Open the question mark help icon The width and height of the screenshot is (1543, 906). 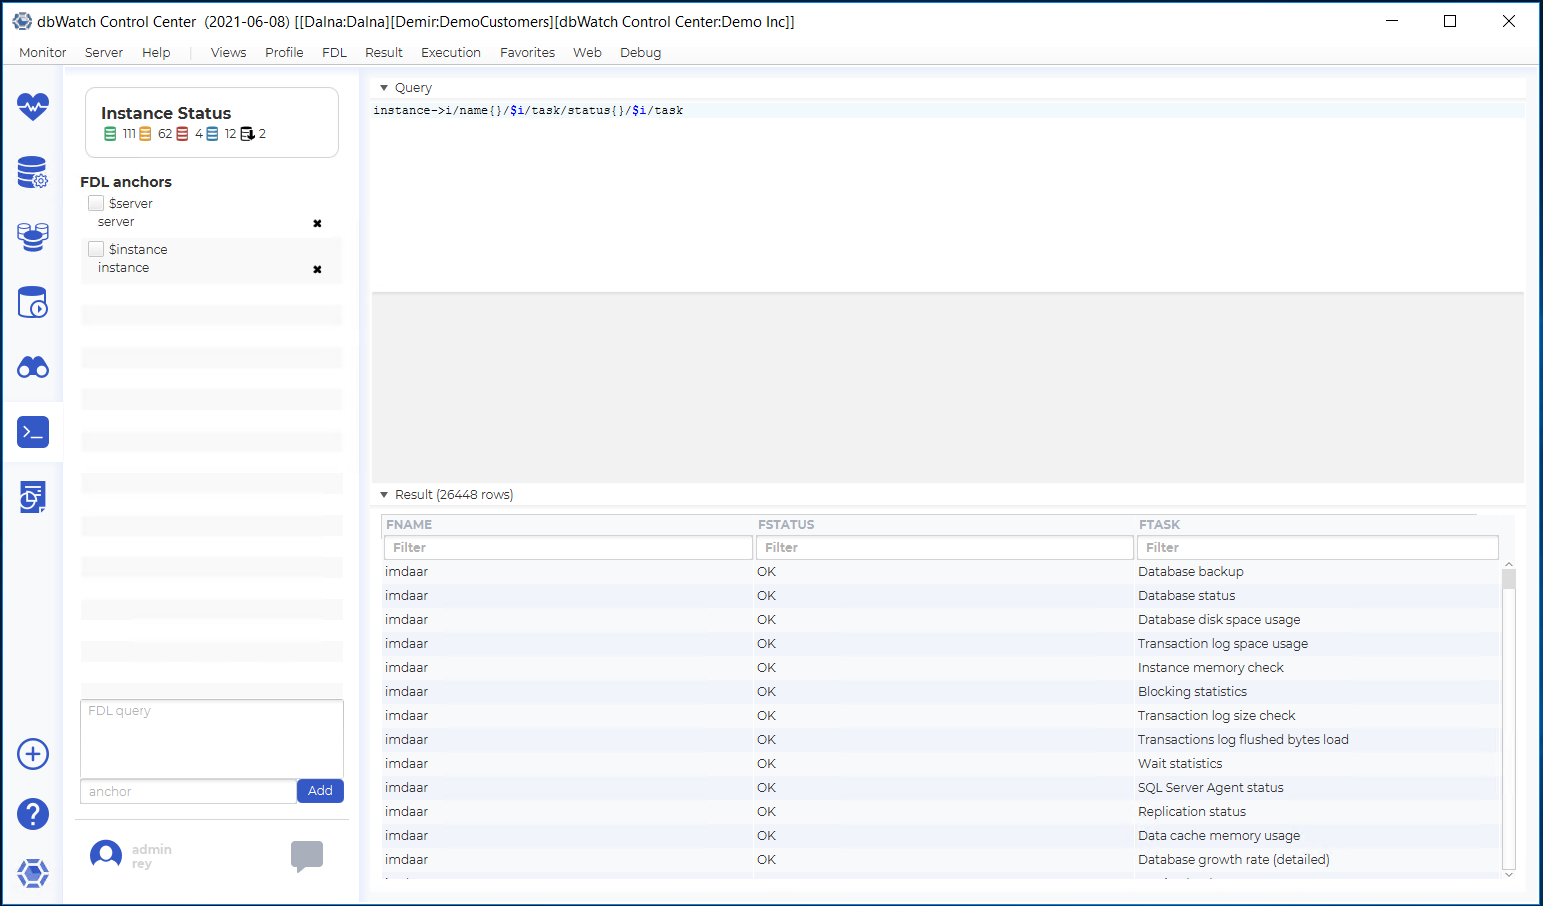point(33,814)
